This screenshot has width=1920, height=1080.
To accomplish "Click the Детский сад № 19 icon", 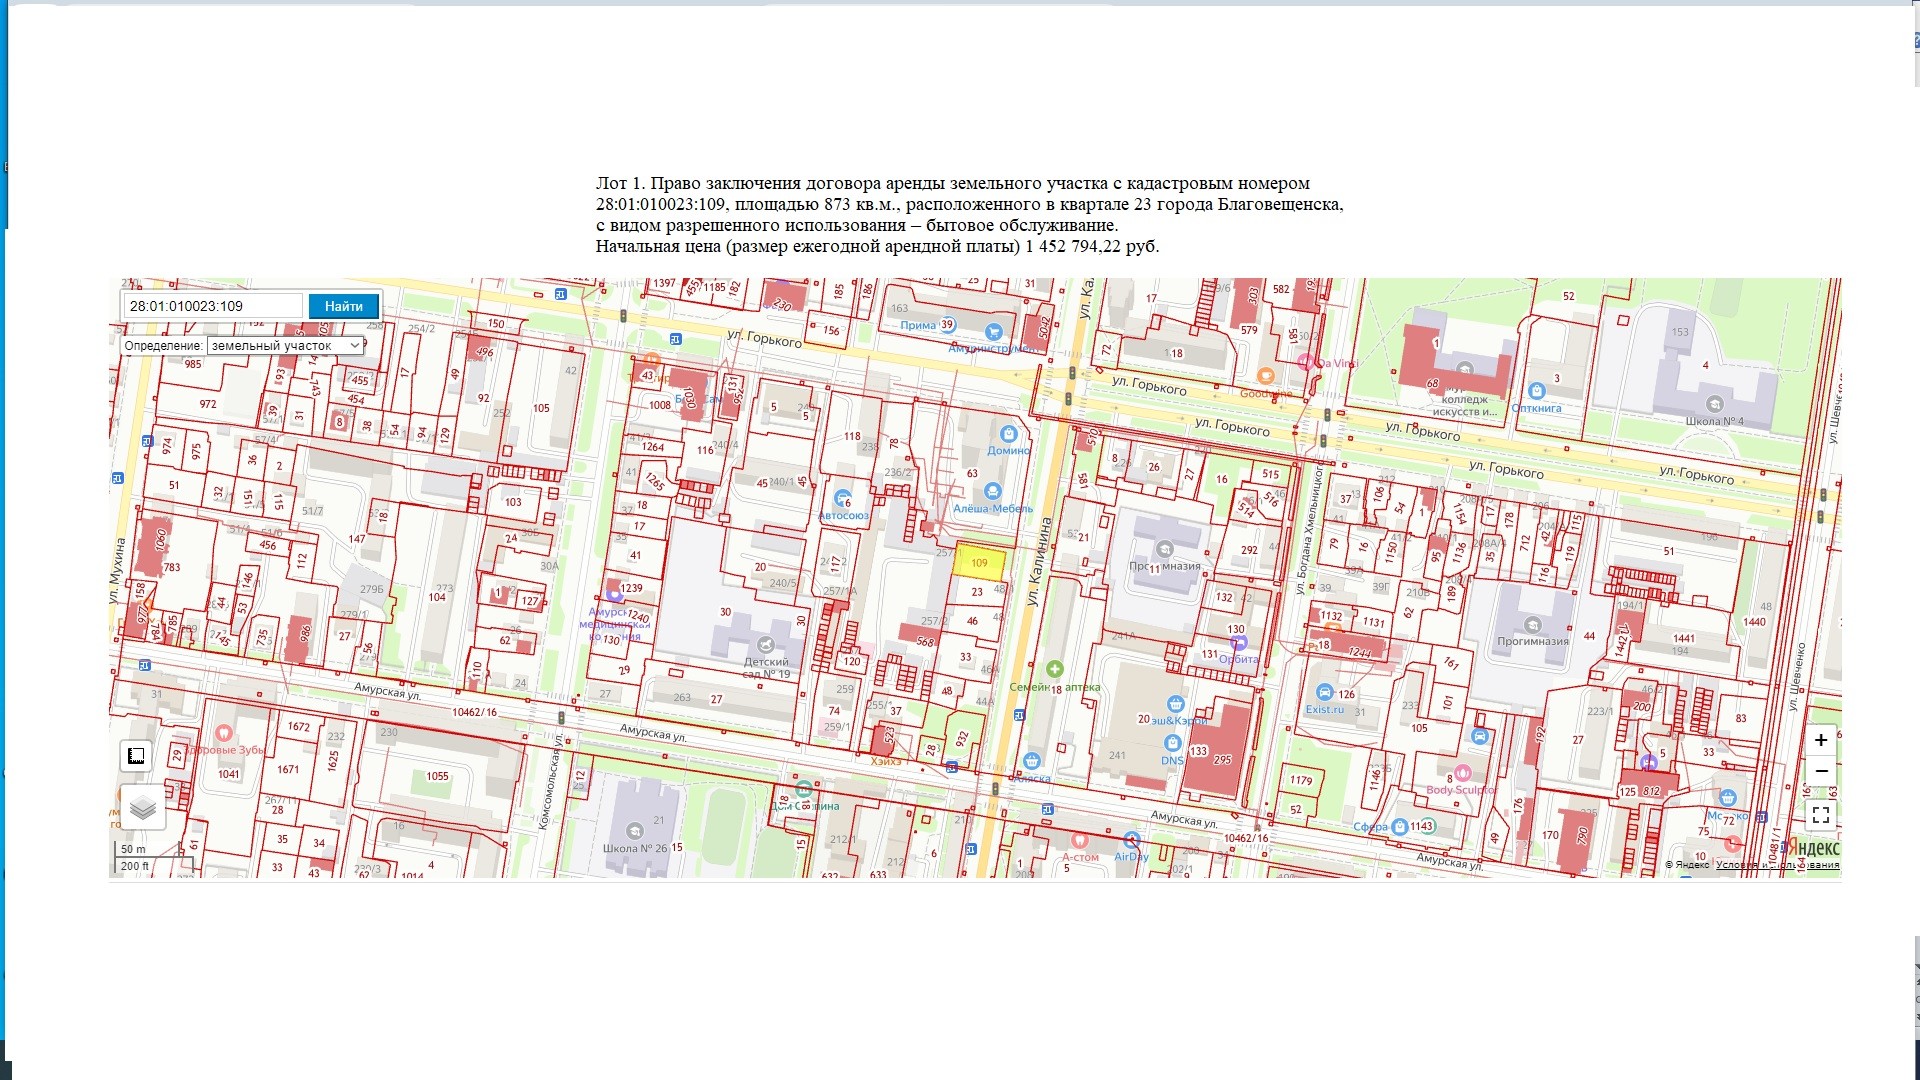I will [x=766, y=644].
